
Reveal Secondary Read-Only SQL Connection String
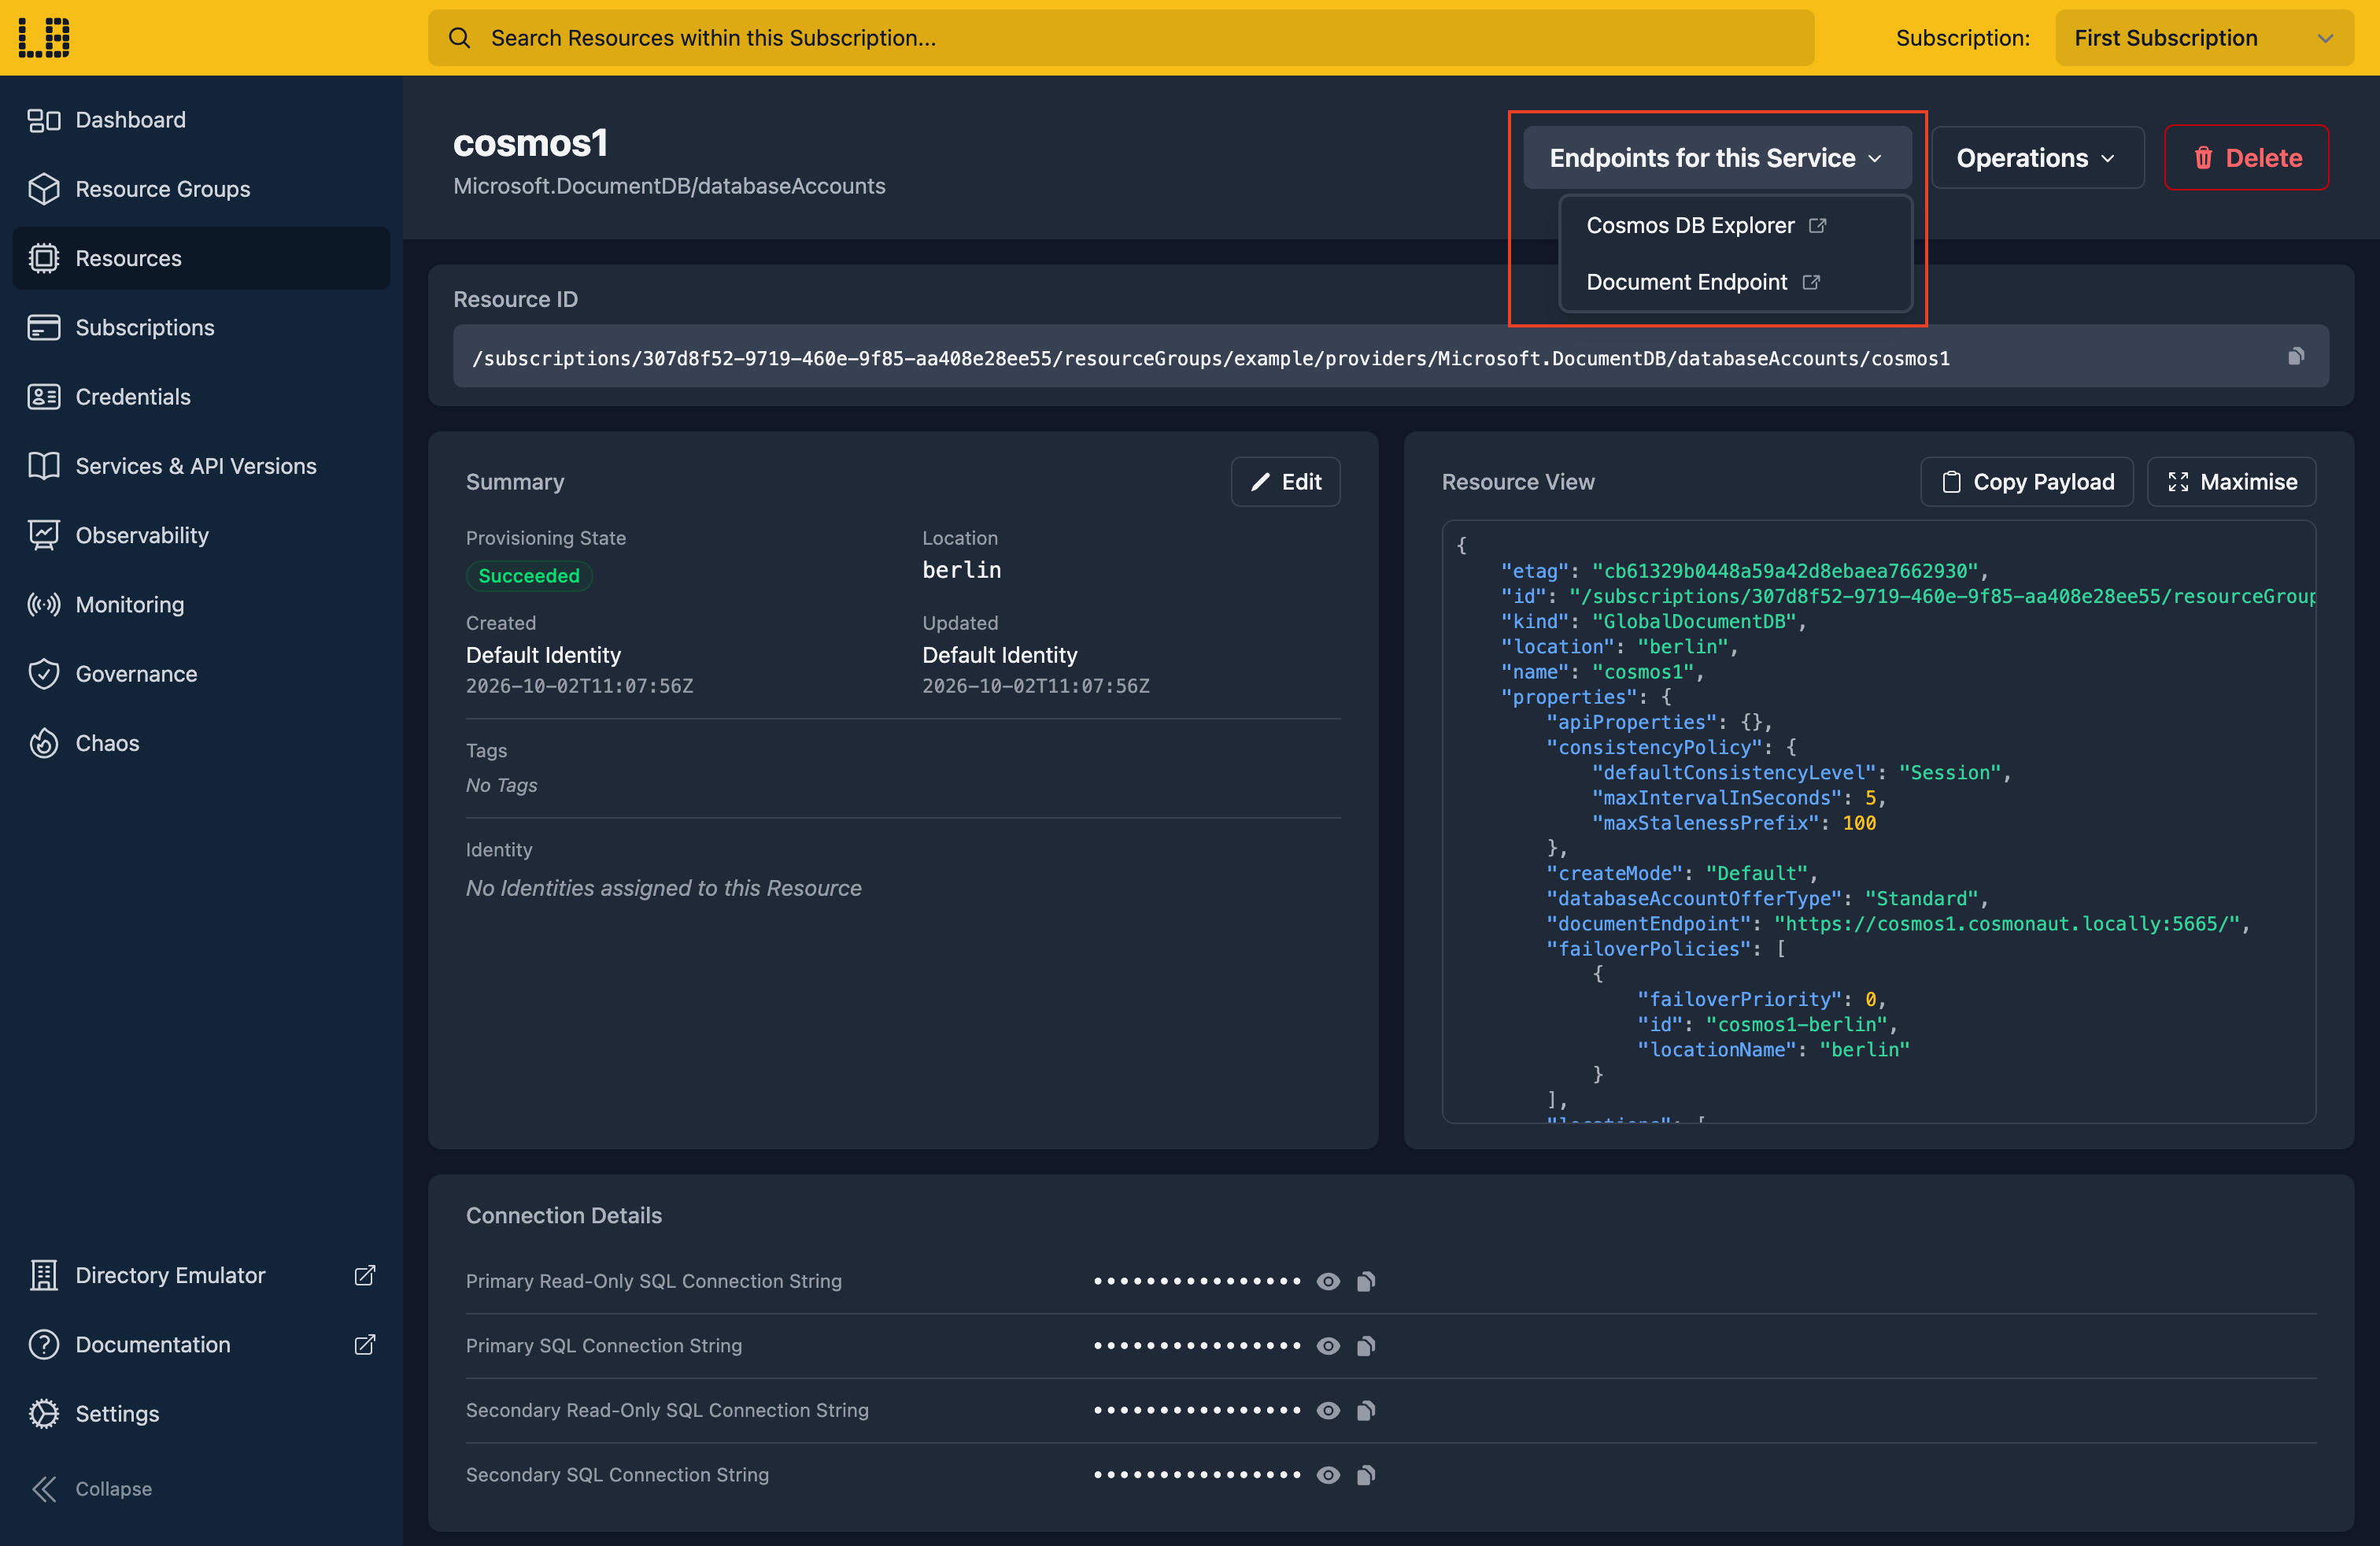coord(1328,1410)
